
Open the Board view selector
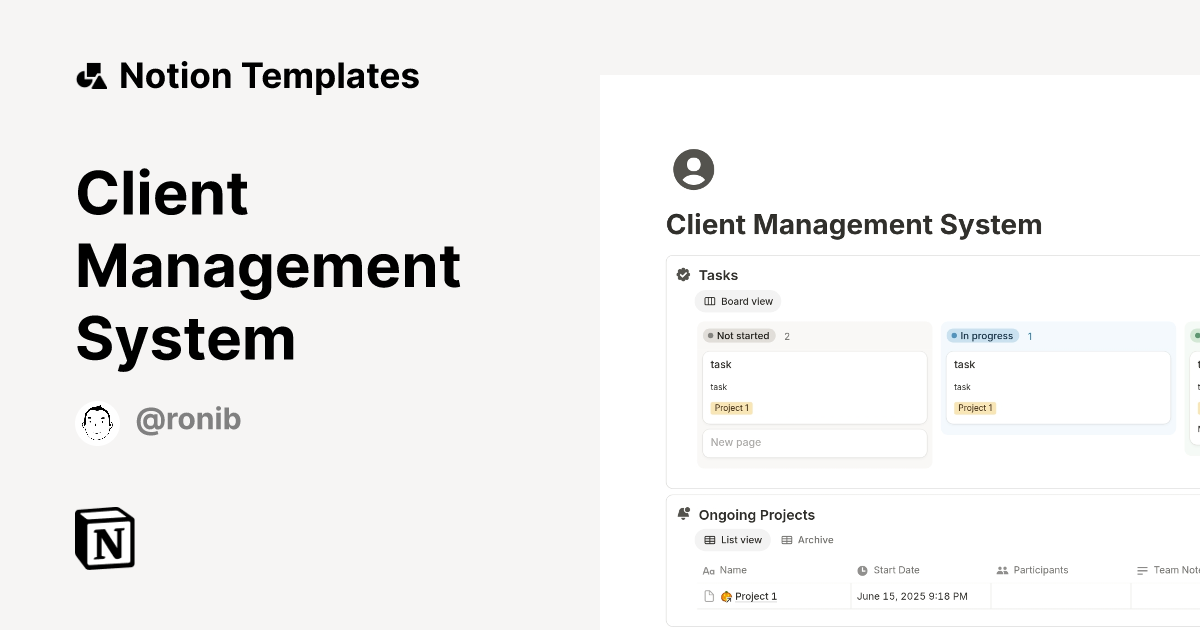(x=738, y=301)
